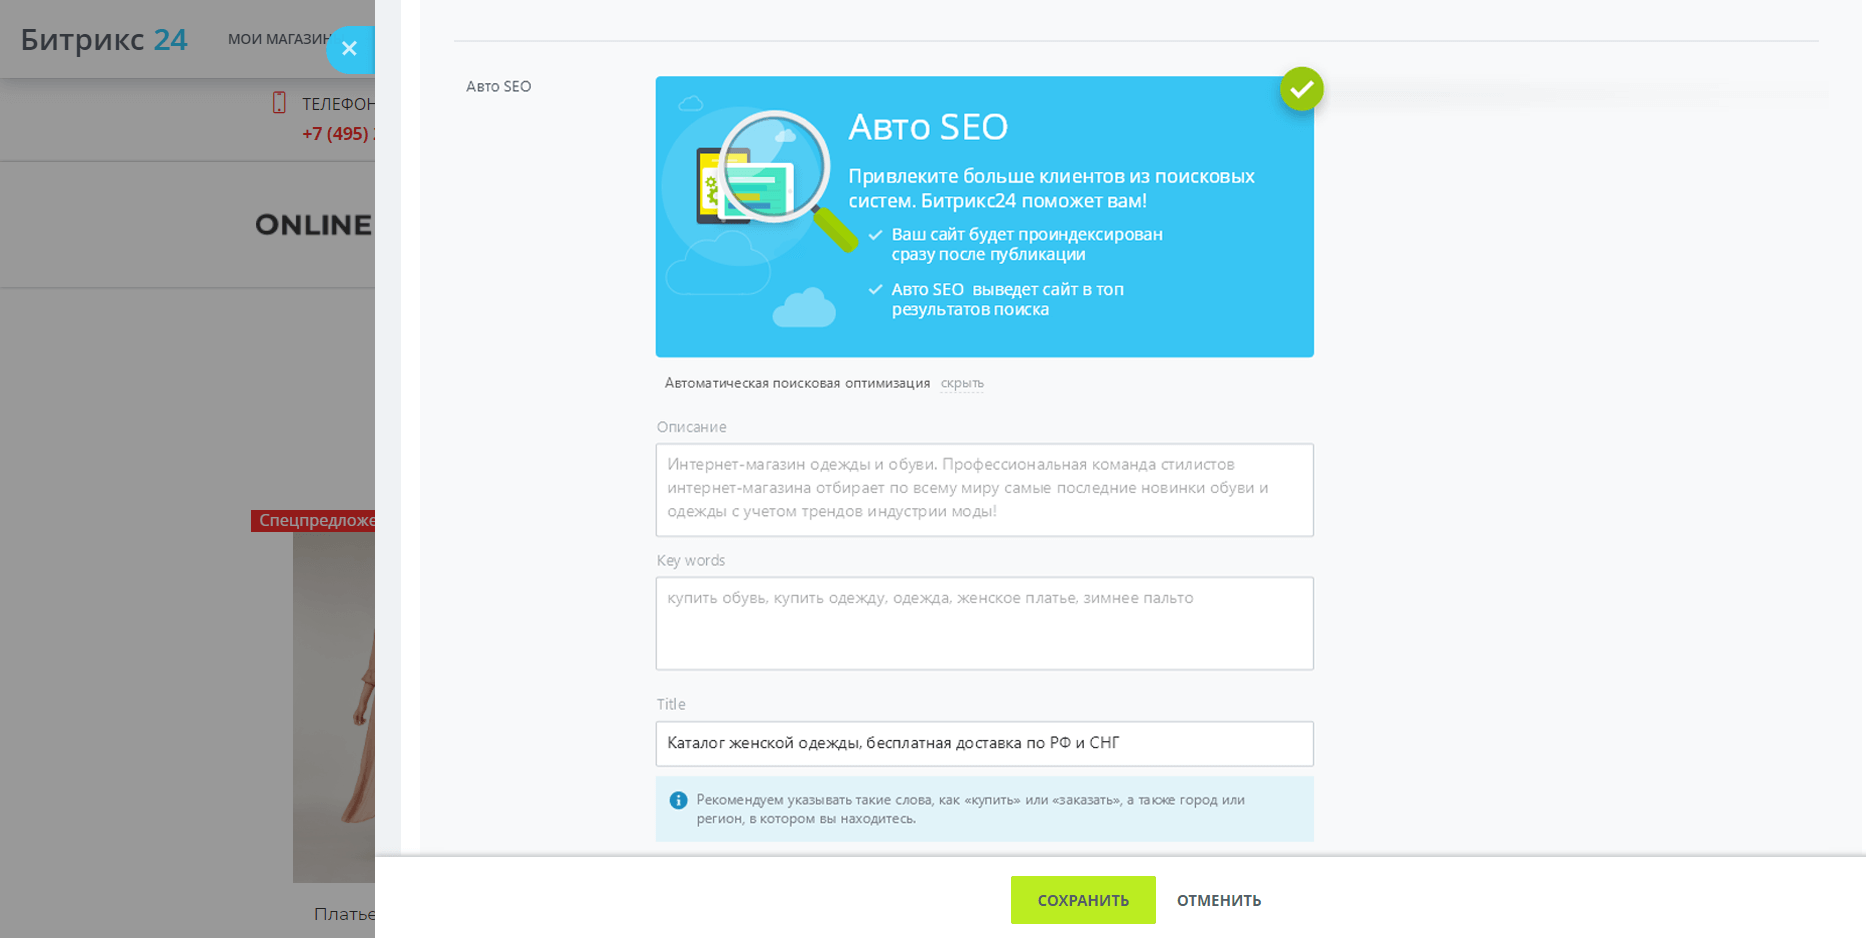
Task: Click the Авто SEO banner heading
Action: (927, 127)
